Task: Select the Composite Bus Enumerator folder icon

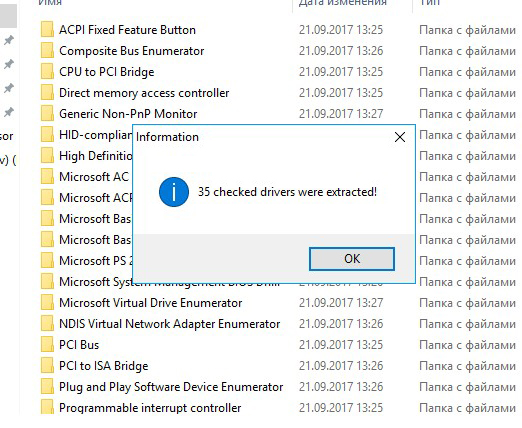Action: point(47,51)
